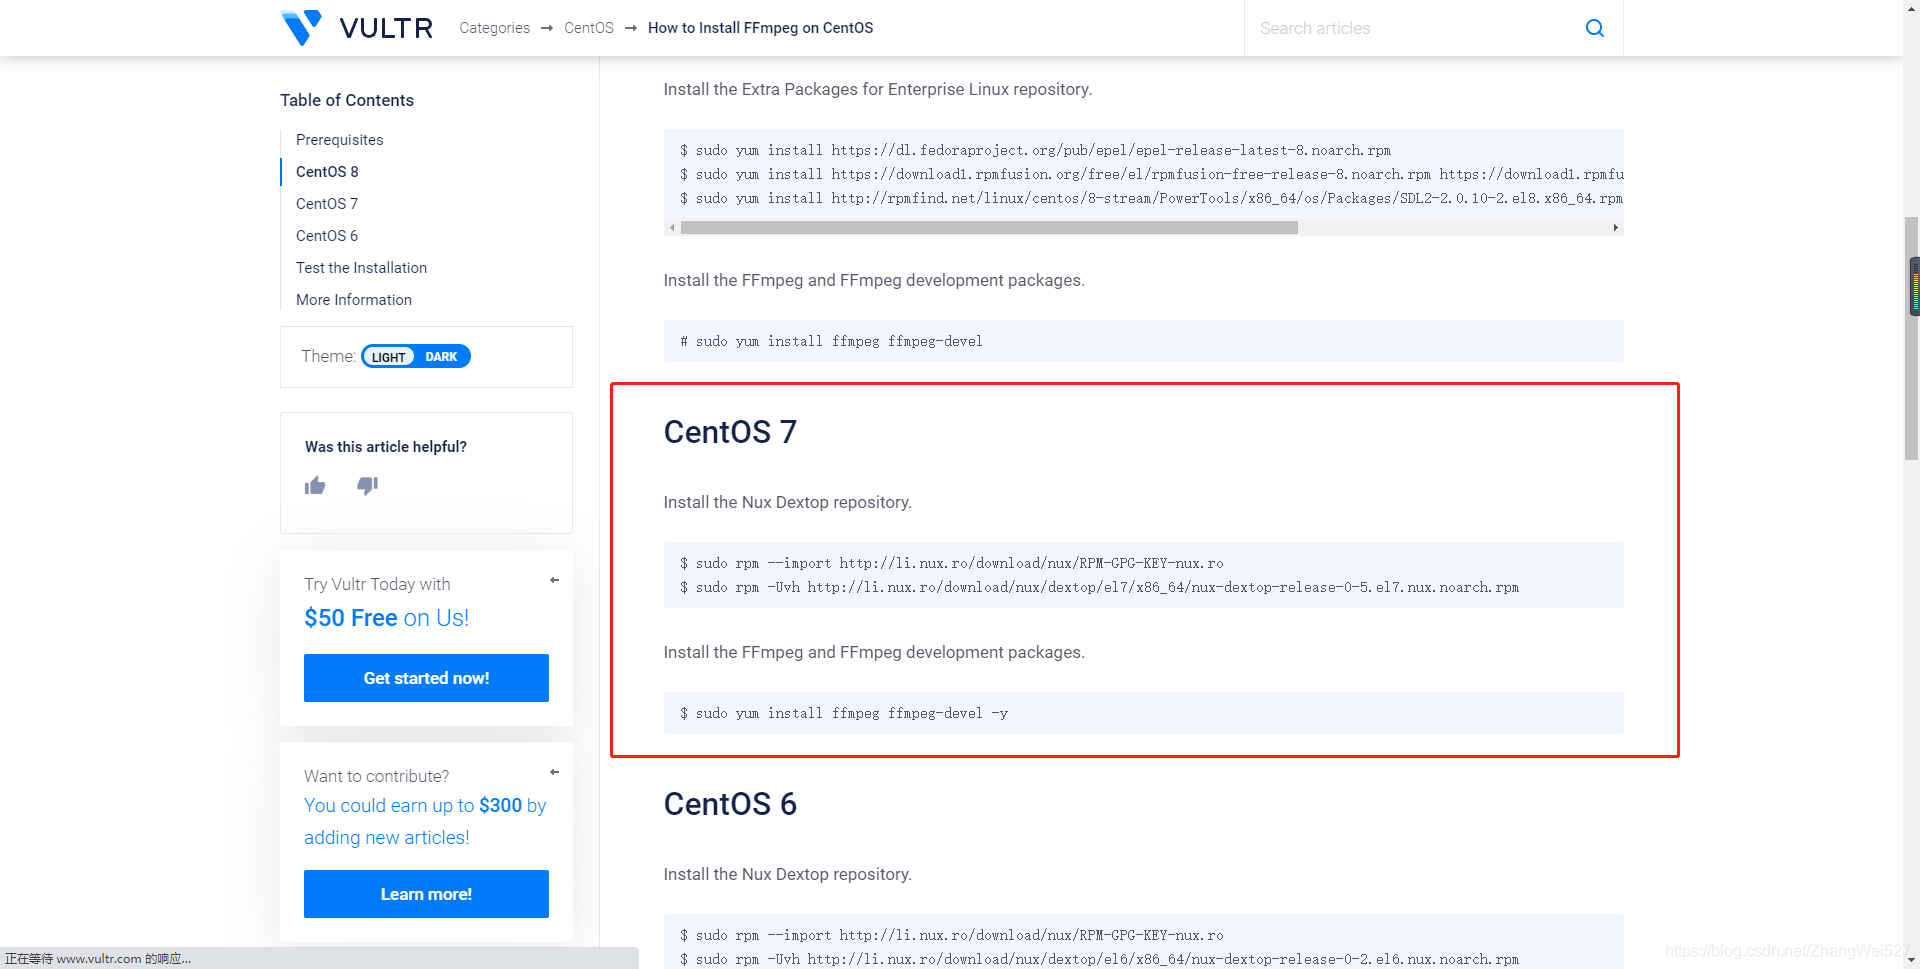Image resolution: width=1920 pixels, height=969 pixels.
Task: Go to Prerequisites in table of contents
Action: point(339,140)
